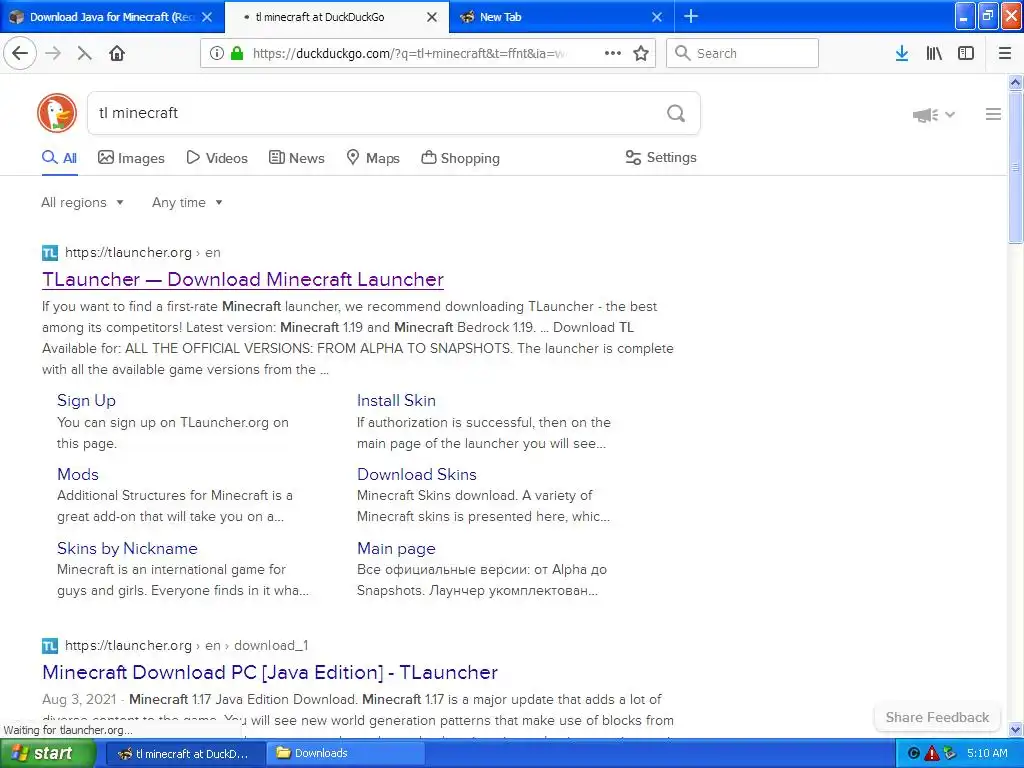Toggle the sidebar view icon
1024x768 pixels.
[x=966, y=54]
